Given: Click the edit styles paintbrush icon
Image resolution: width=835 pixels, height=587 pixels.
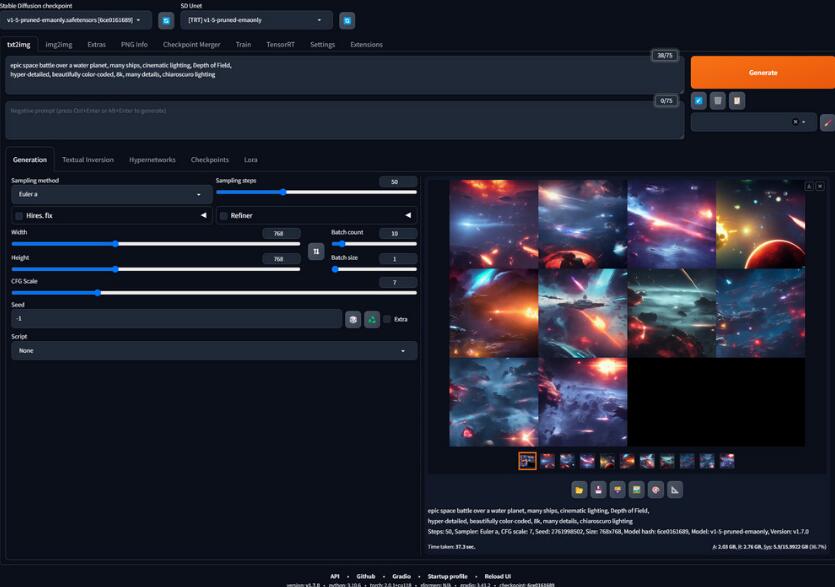Looking at the screenshot, I should point(827,122).
